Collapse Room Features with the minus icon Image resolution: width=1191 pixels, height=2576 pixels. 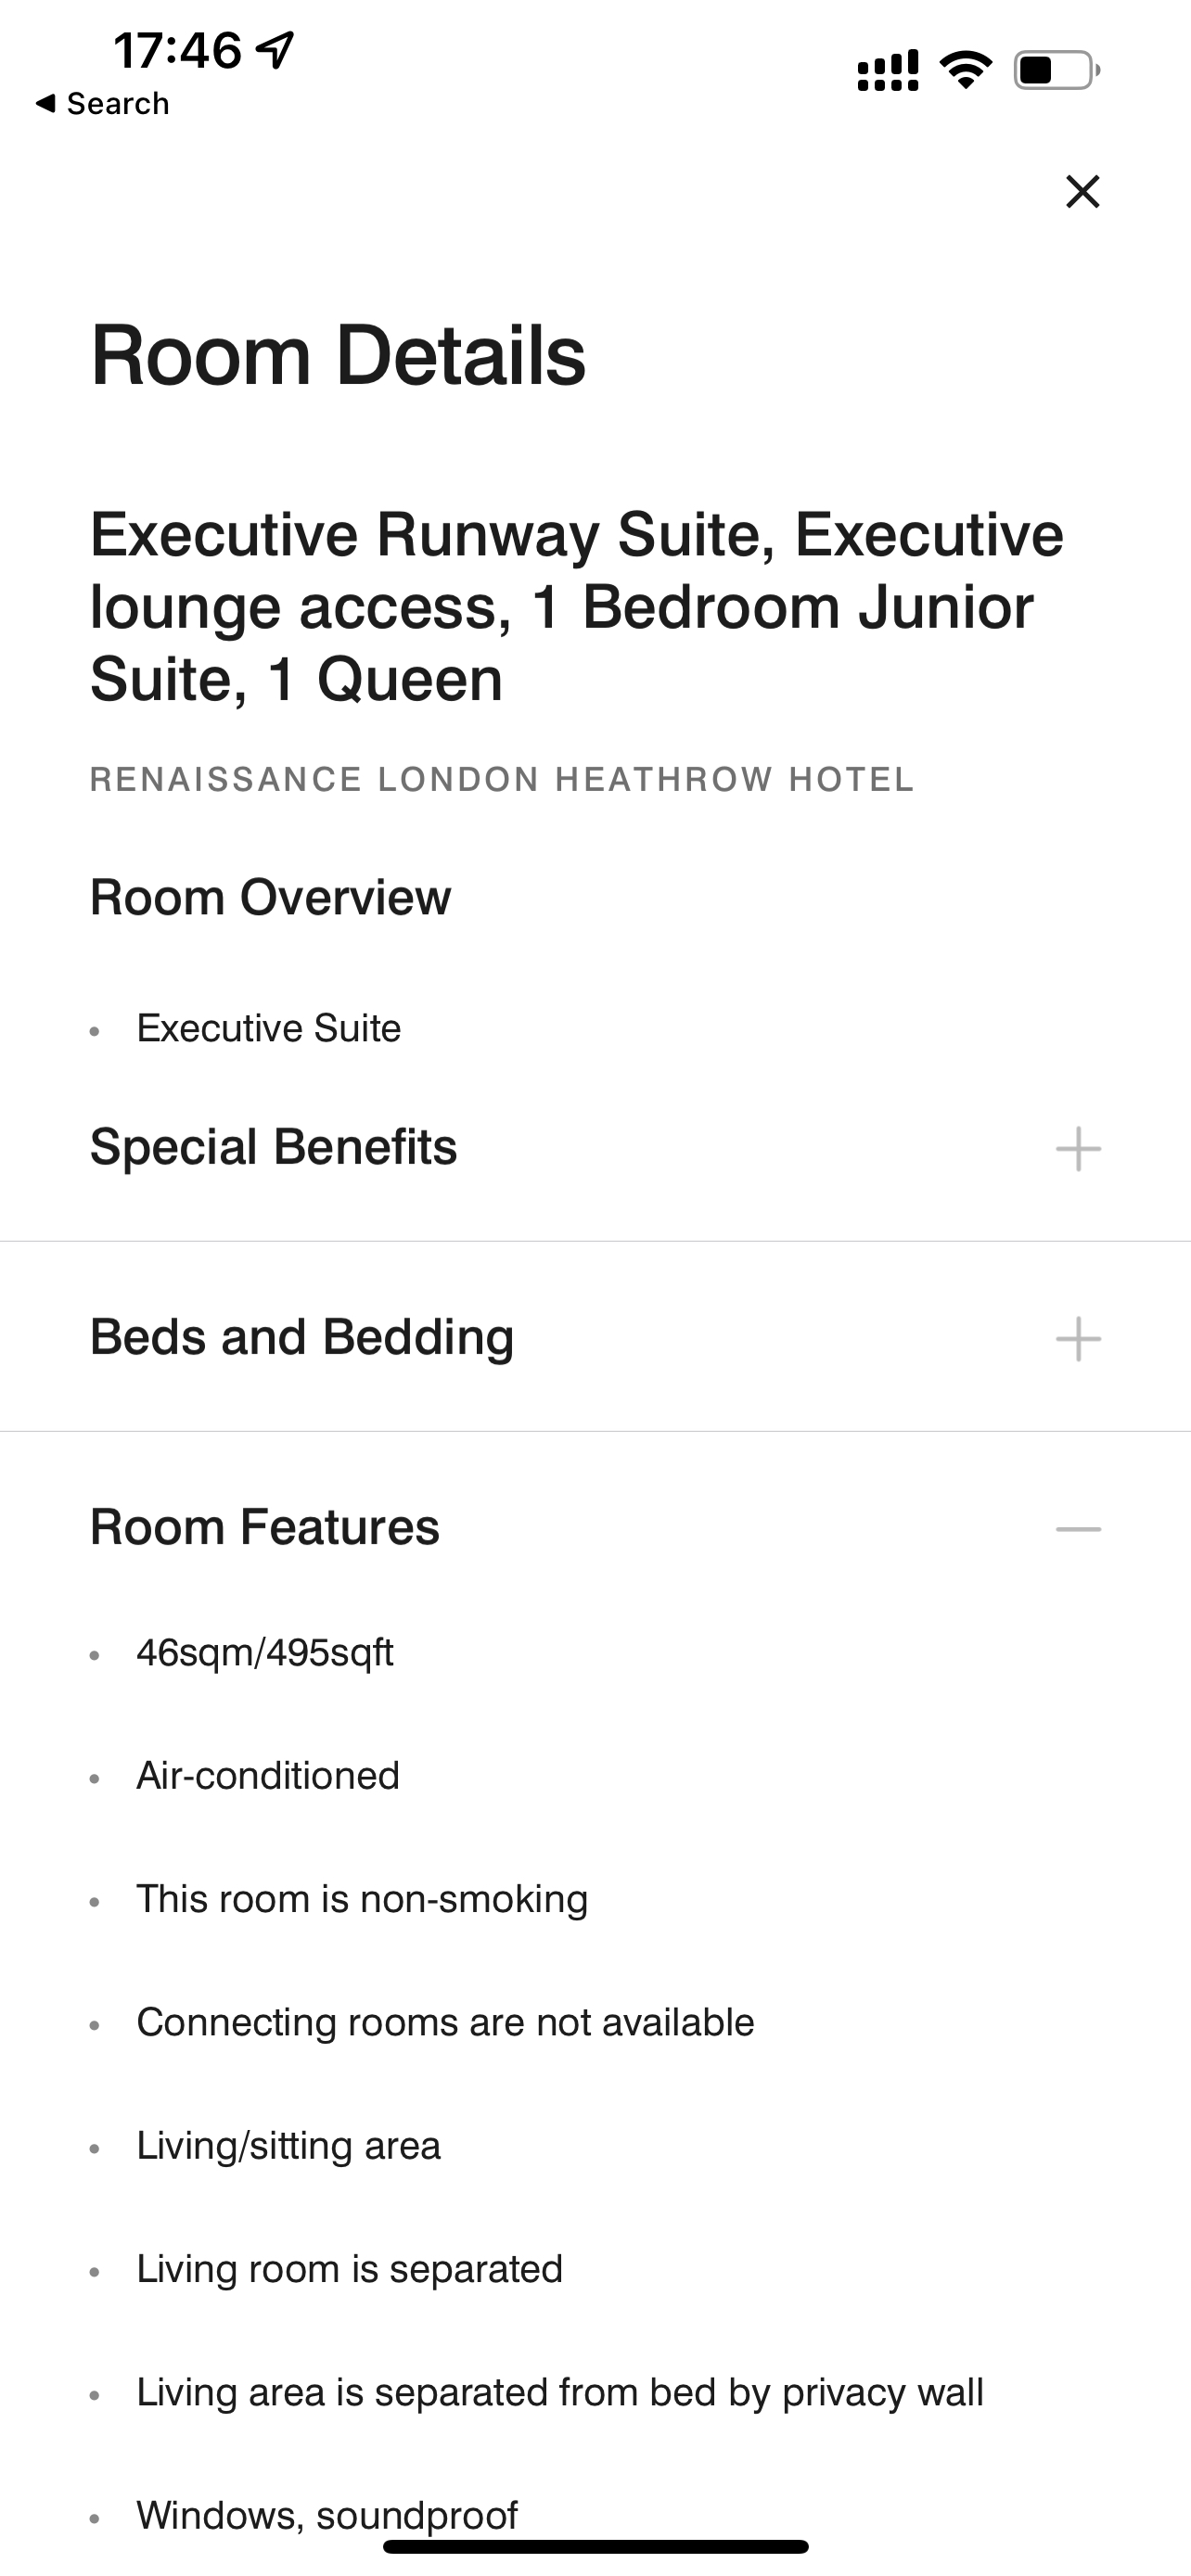click(1078, 1528)
